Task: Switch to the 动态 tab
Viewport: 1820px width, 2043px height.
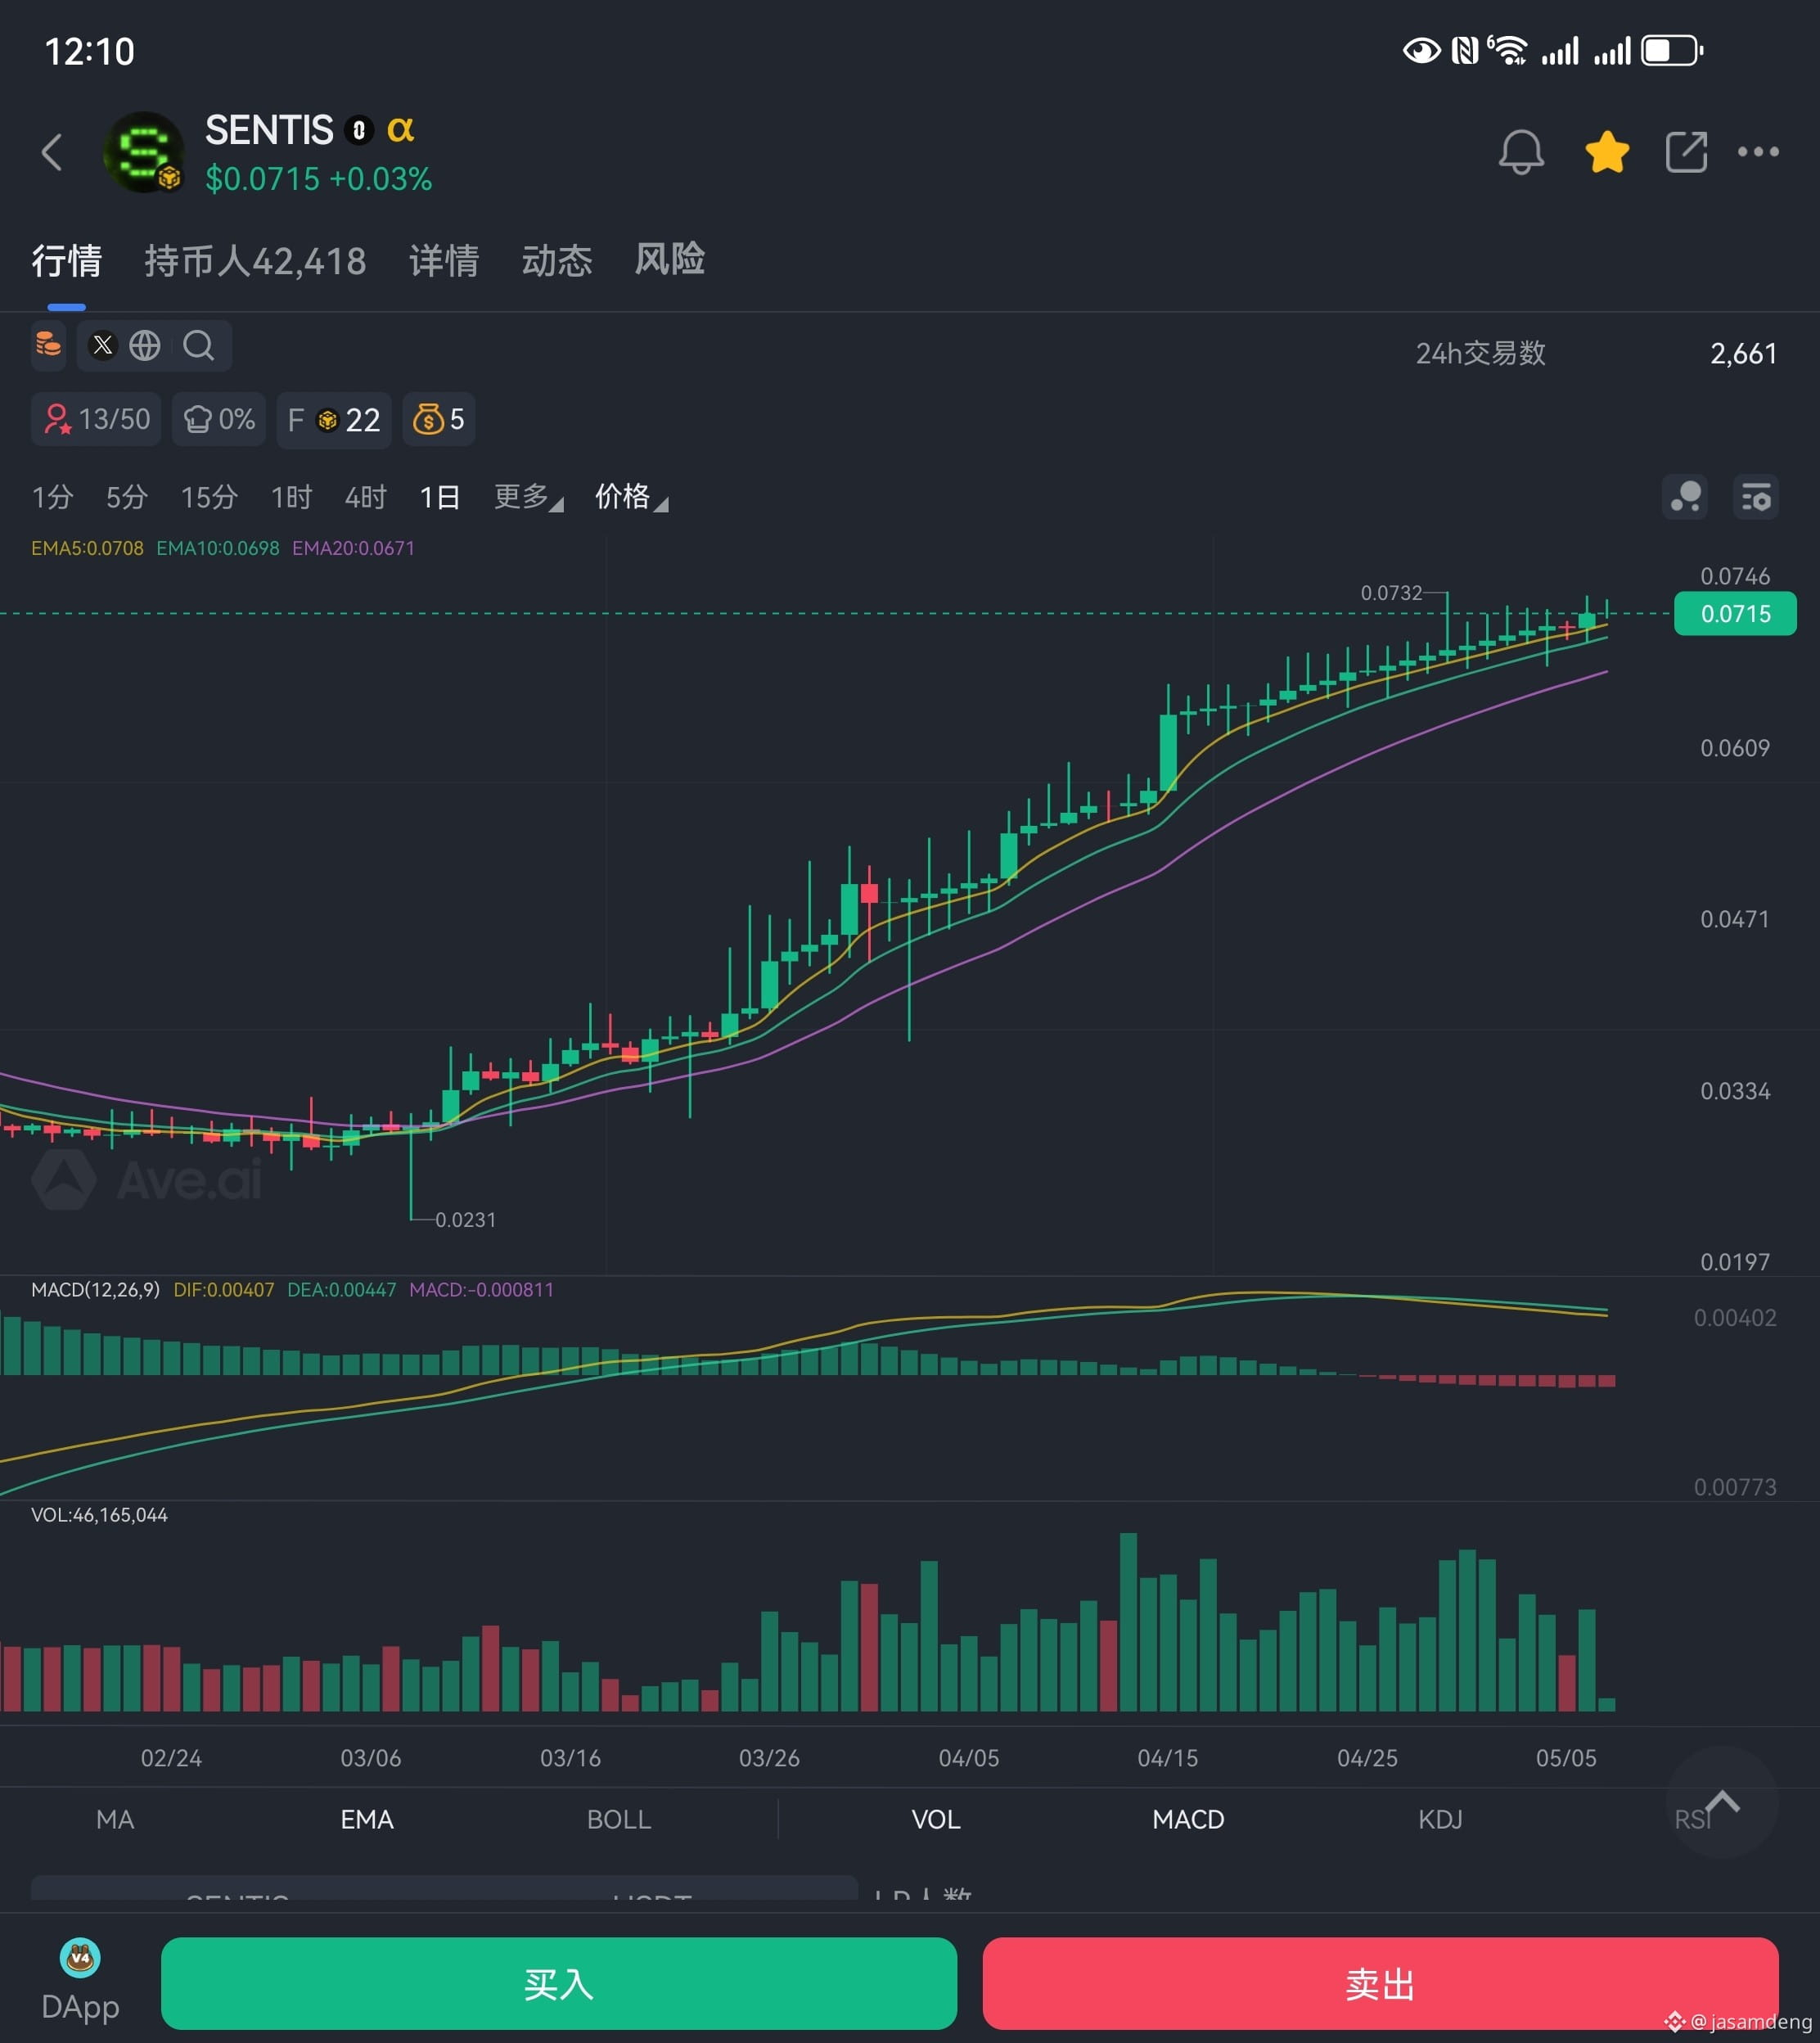Action: point(557,261)
